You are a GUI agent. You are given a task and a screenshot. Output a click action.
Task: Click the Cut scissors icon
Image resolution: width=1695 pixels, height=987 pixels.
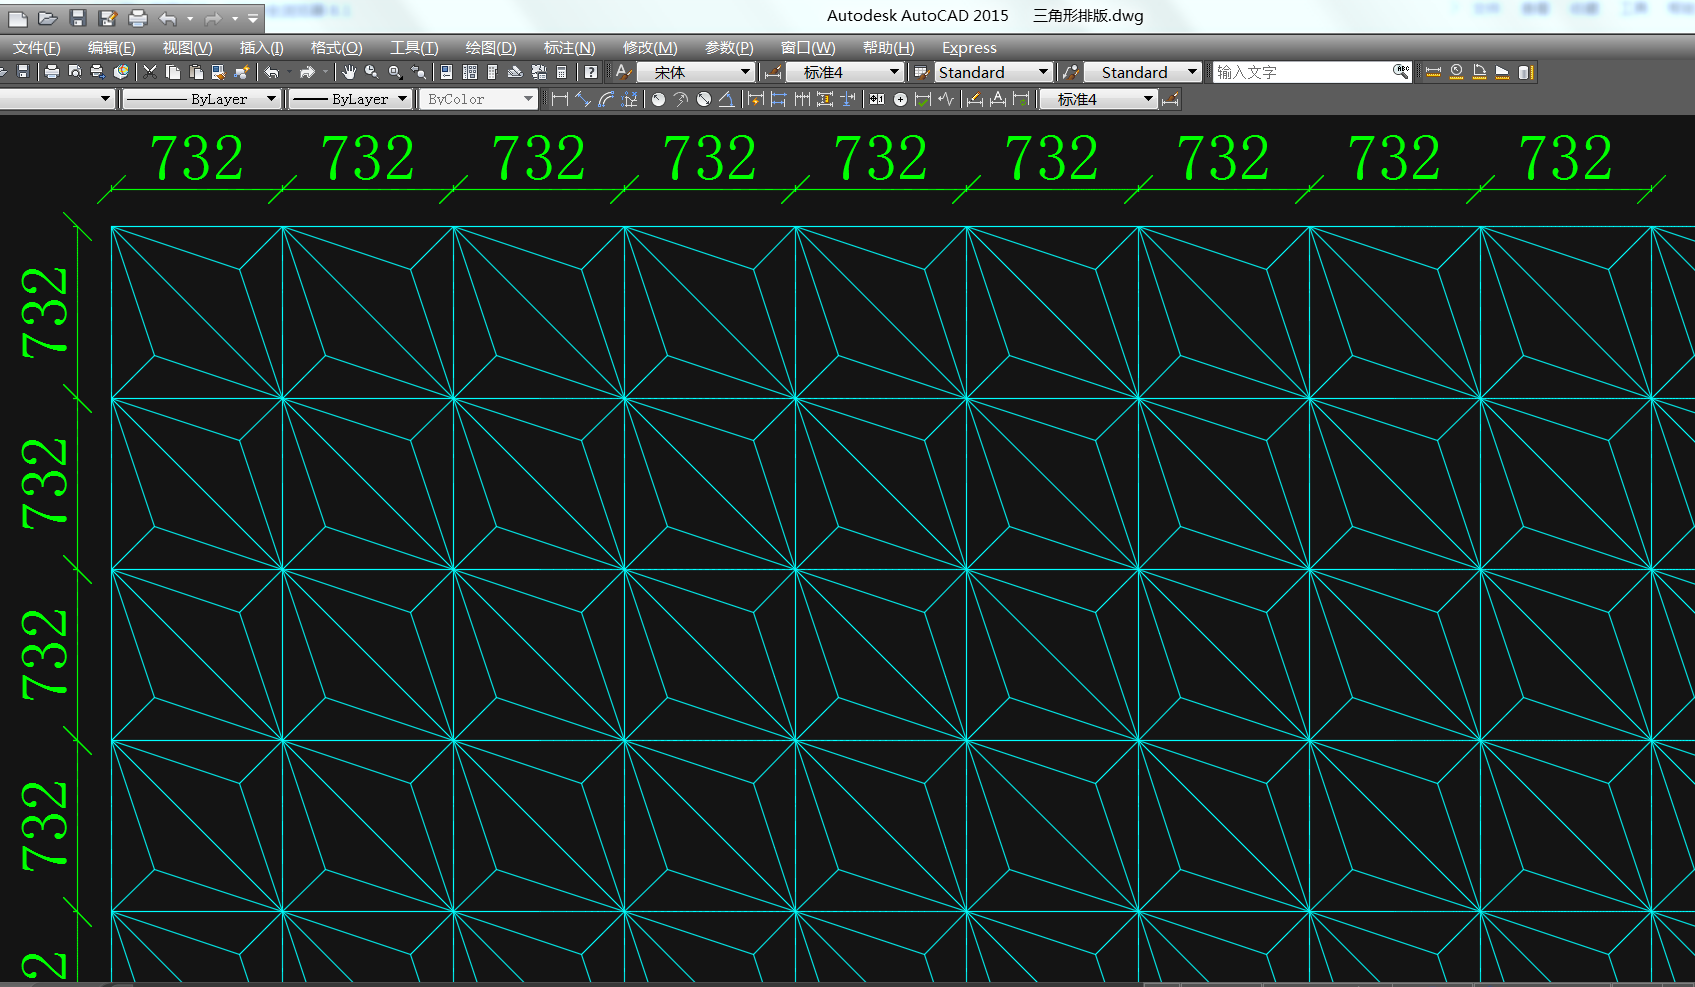(x=150, y=72)
